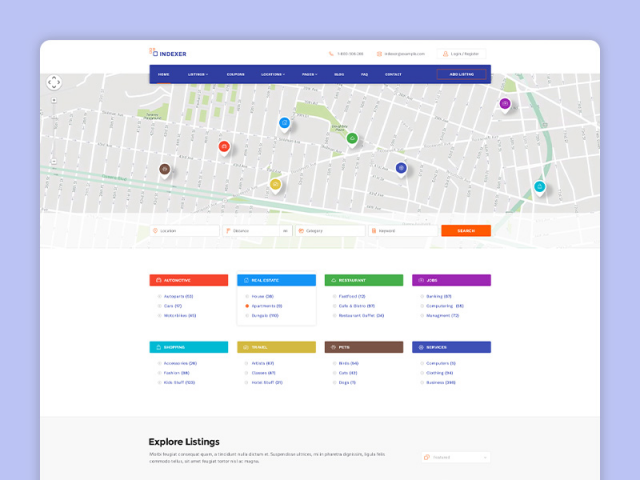Image resolution: width=640 pixels, height=480 pixels.
Task: Select the Fastfood radio bullet
Action: pos(334,297)
